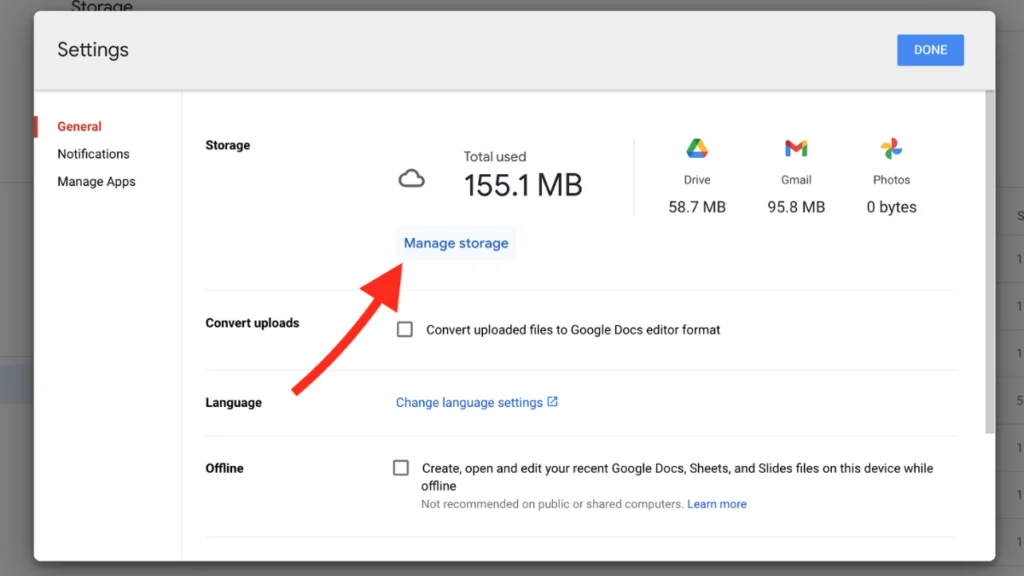Click the Photos storage showing 0 bytes

(x=890, y=207)
